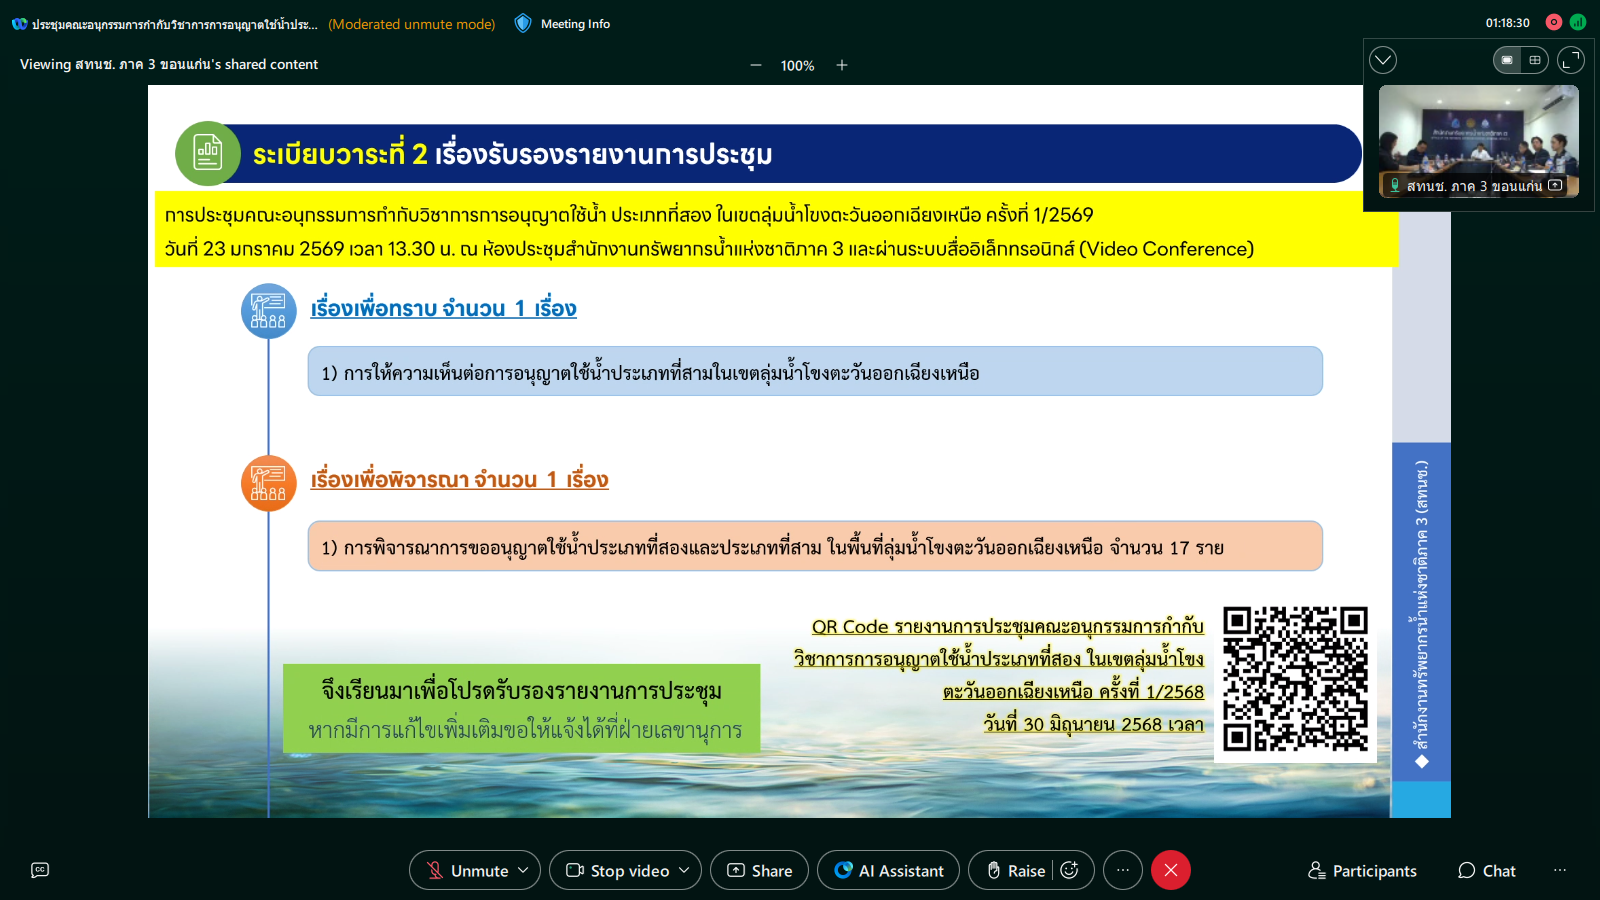Open Meeting Info shield icon
Screen dimensions: 1600x900
tap(523, 23)
